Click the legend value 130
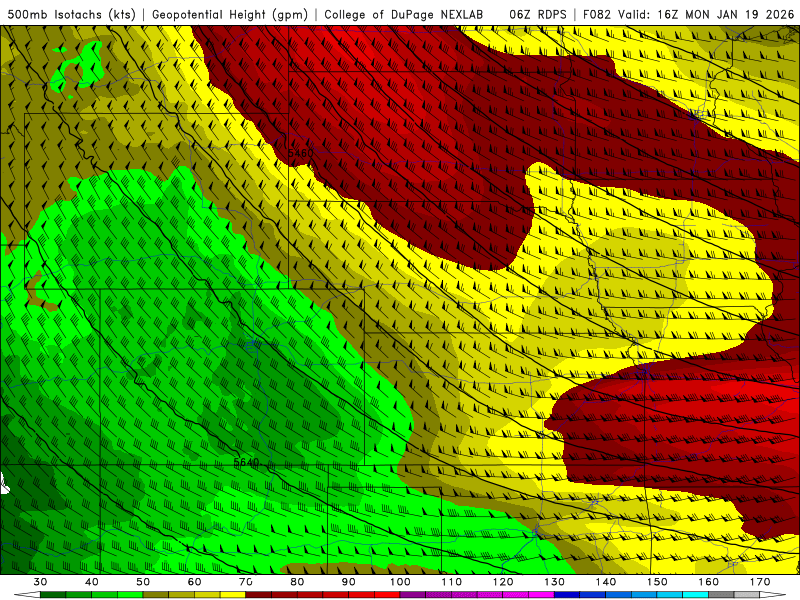The height and width of the screenshot is (600, 800). click(555, 582)
